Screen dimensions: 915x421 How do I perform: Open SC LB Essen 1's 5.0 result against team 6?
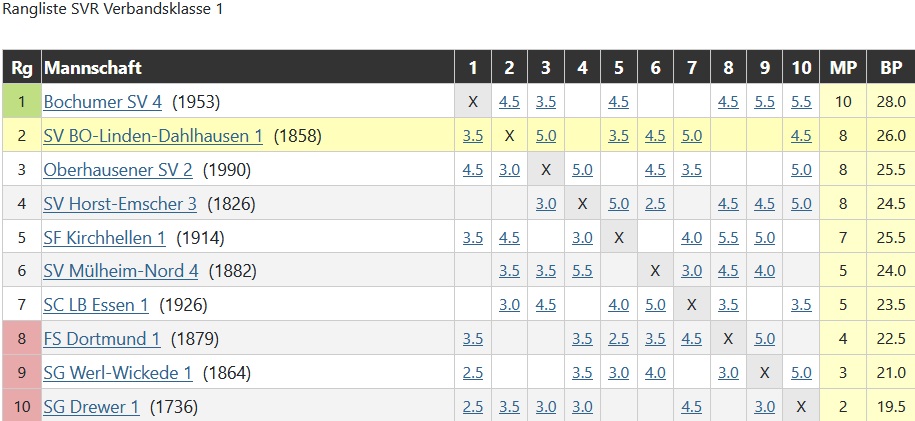pyautogui.click(x=655, y=305)
